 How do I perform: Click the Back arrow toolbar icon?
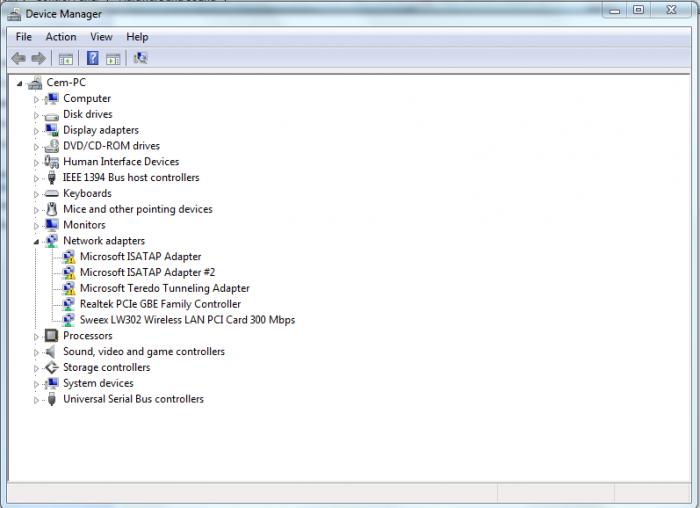click(18, 58)
